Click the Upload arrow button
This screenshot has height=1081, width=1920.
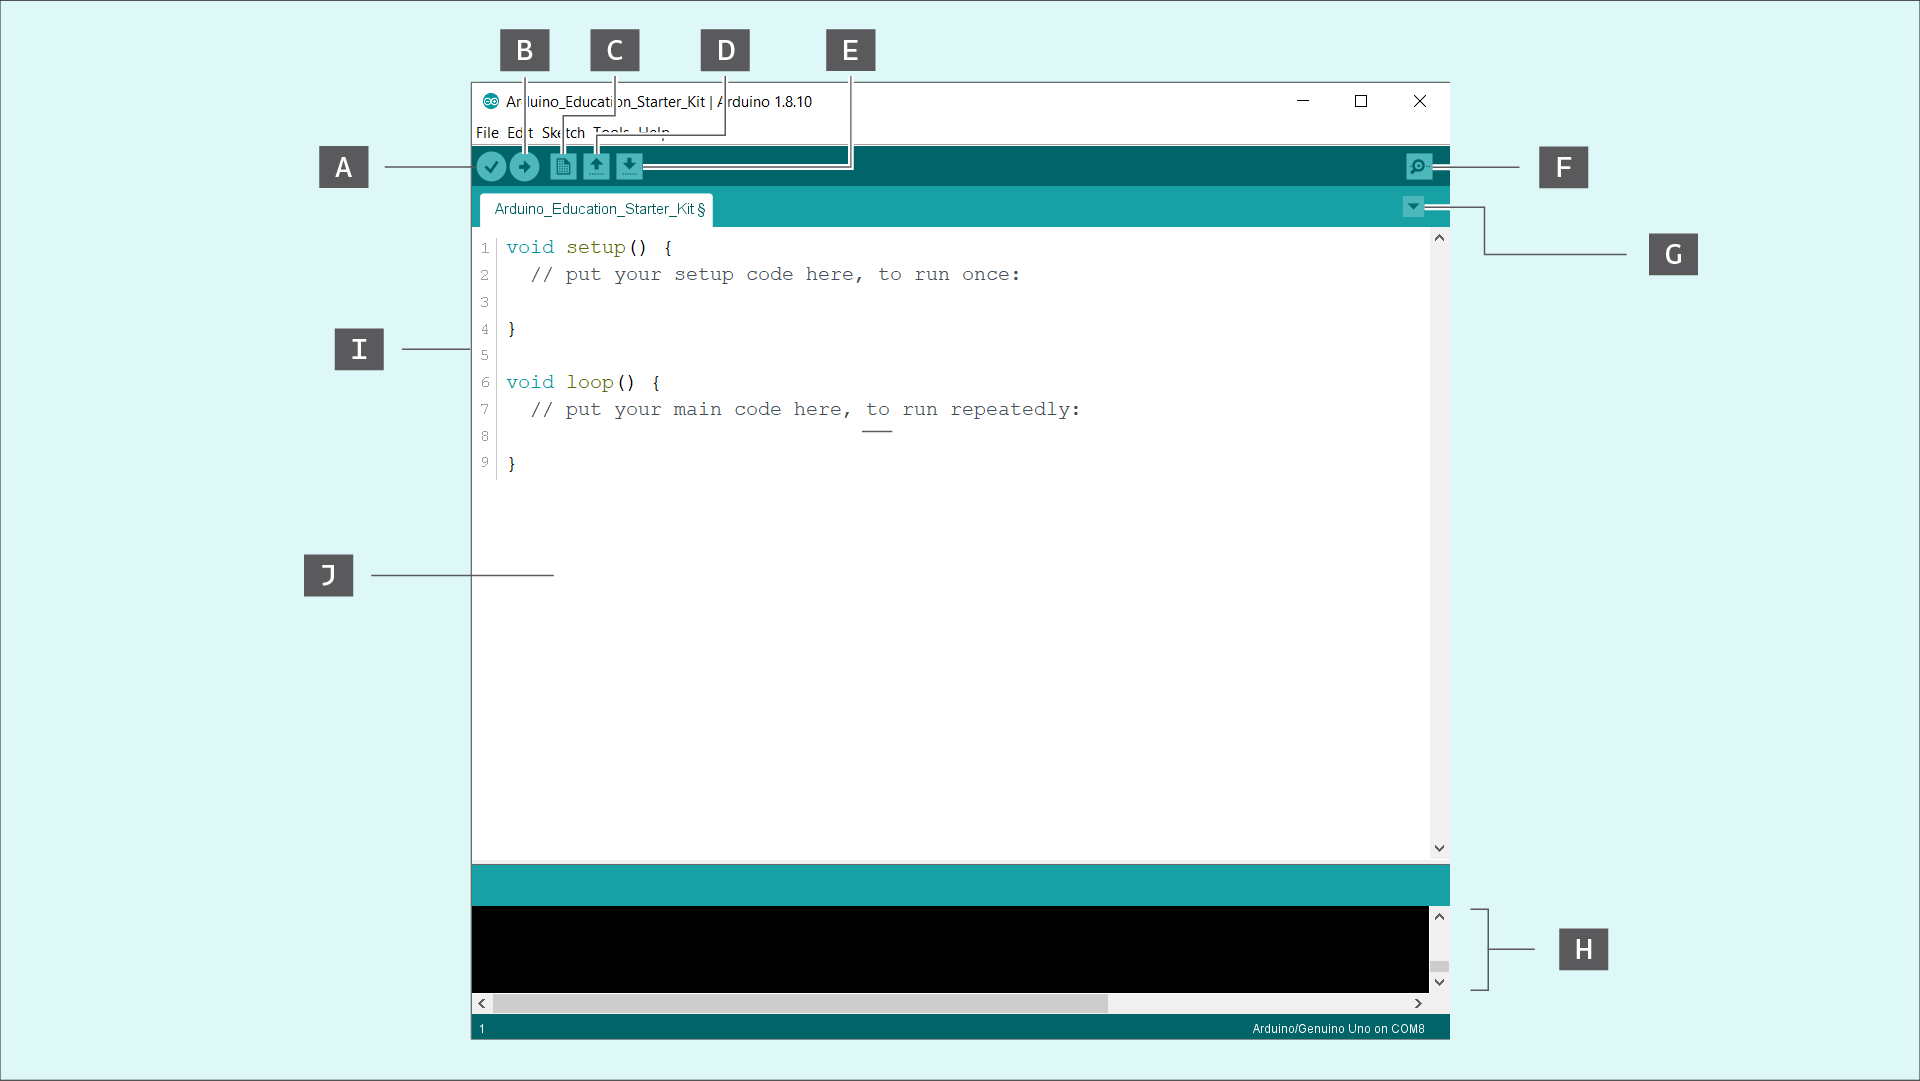click(x=524, y=167)
